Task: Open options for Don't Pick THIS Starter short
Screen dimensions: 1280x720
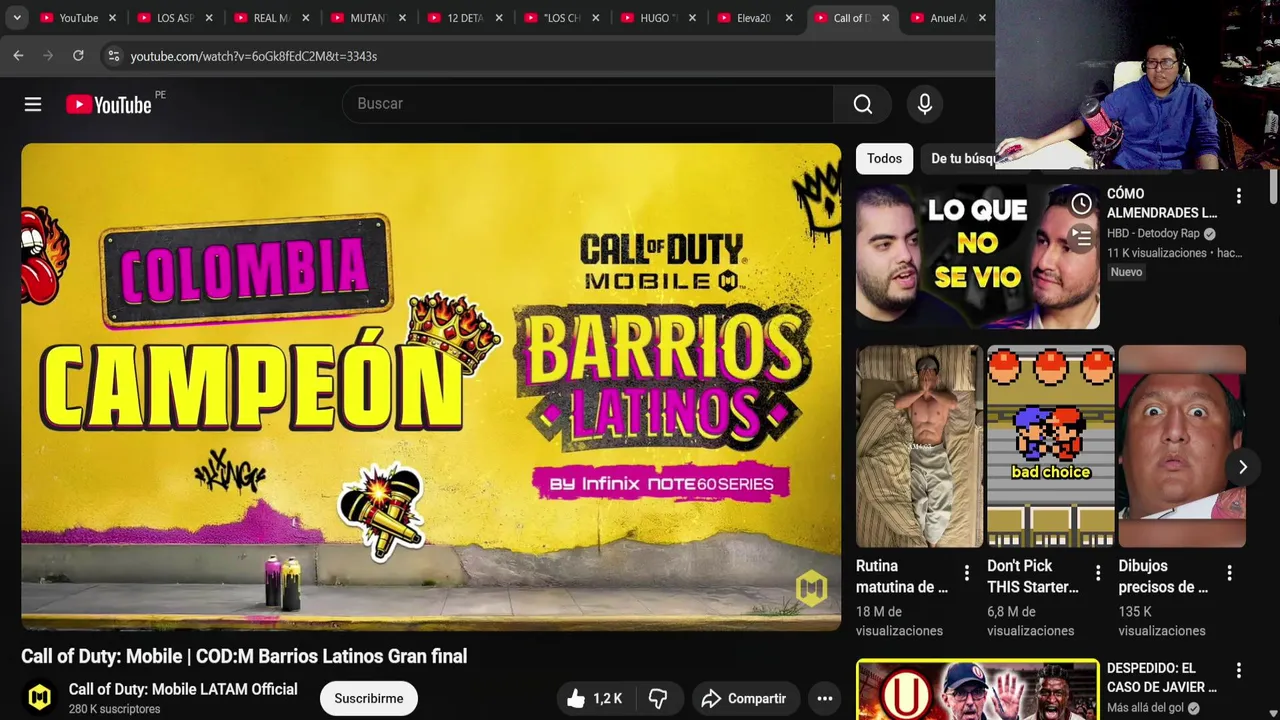Action: tap(1098, 573)
